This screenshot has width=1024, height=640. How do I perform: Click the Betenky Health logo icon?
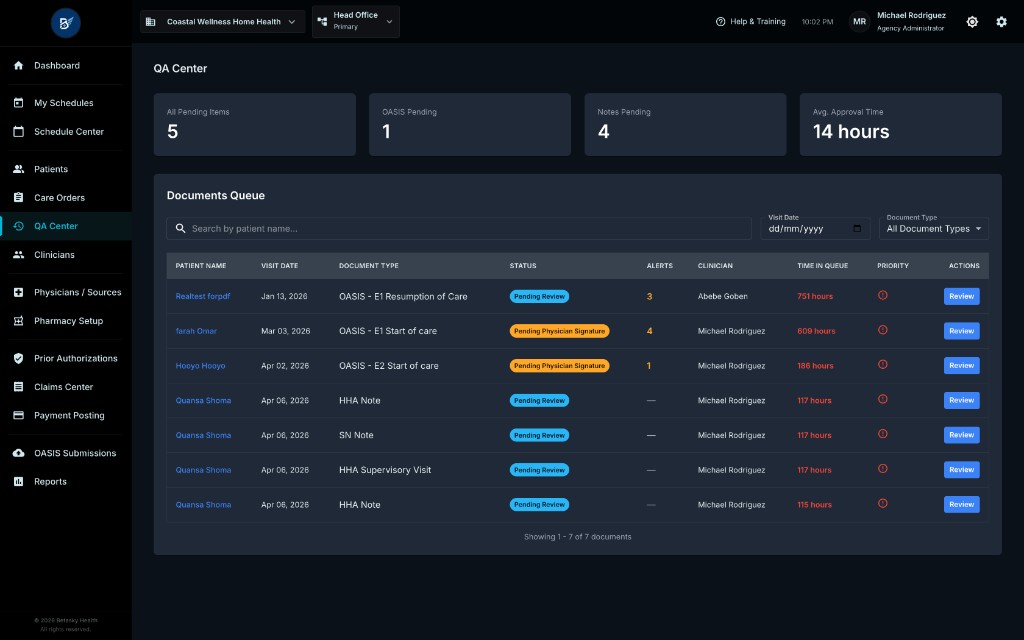click(x=65, y=23)
